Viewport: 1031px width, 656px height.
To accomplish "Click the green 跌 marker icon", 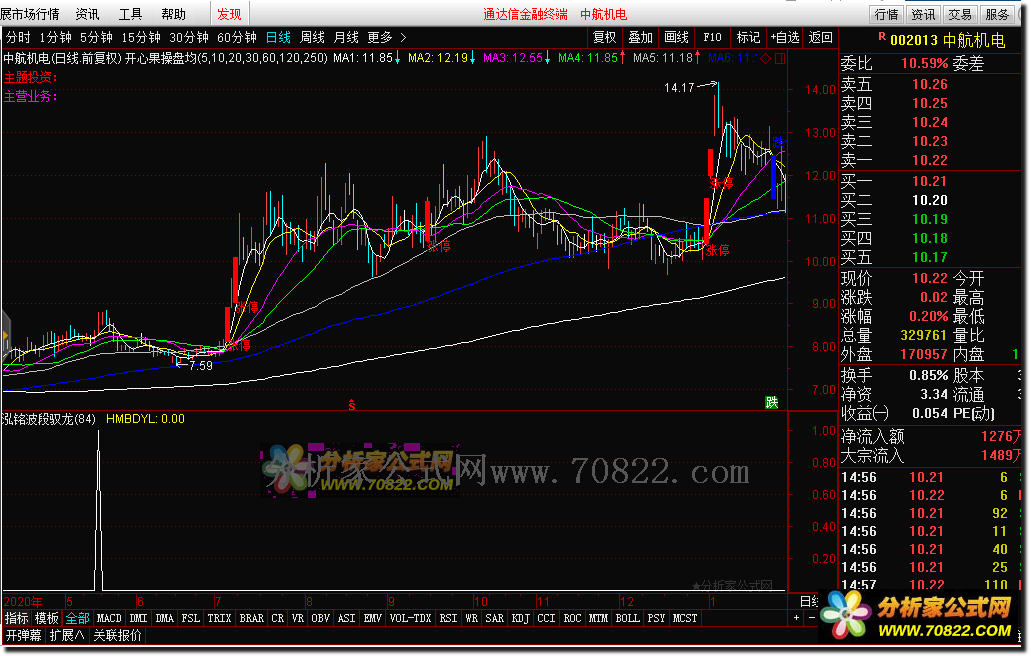I will (x=772, y=402).
